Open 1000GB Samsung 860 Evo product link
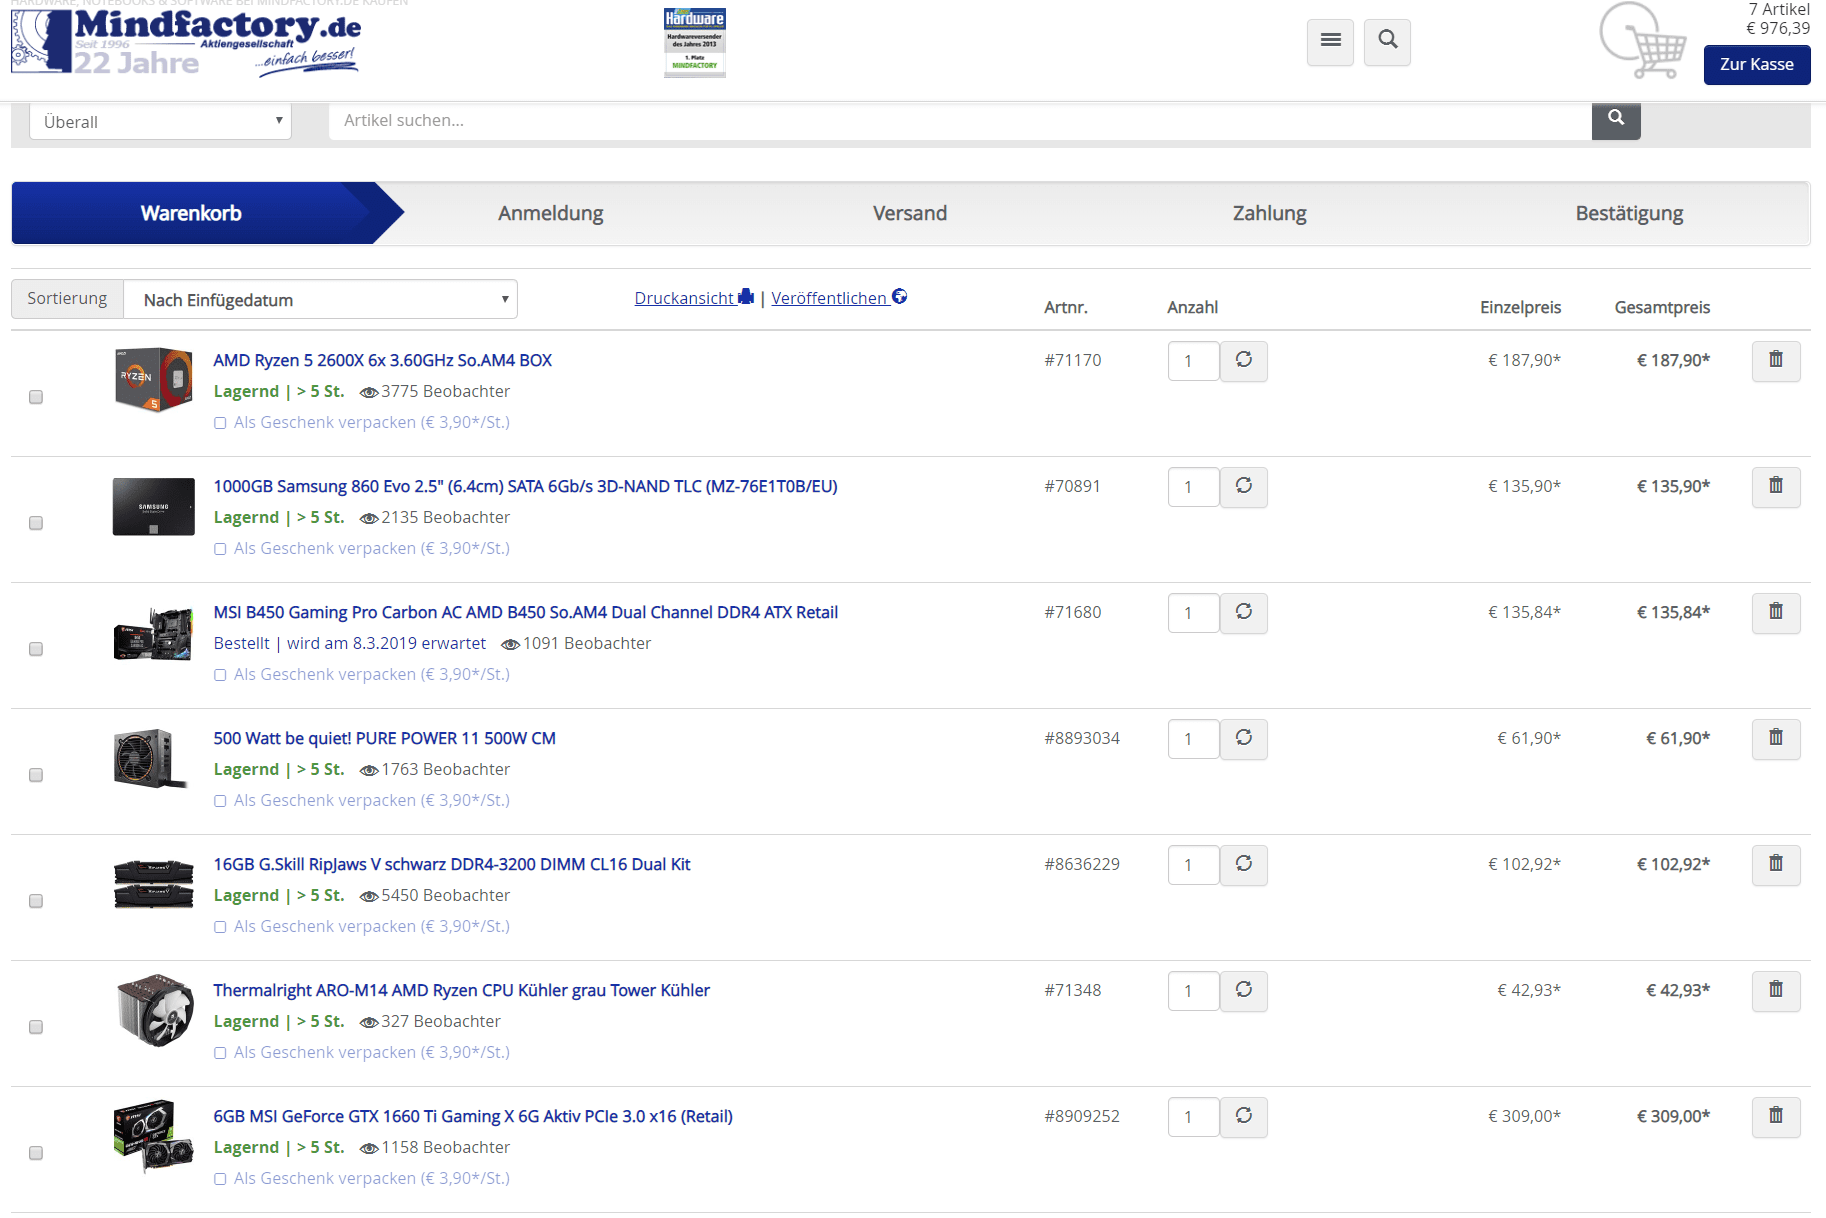 coord(526,486)
